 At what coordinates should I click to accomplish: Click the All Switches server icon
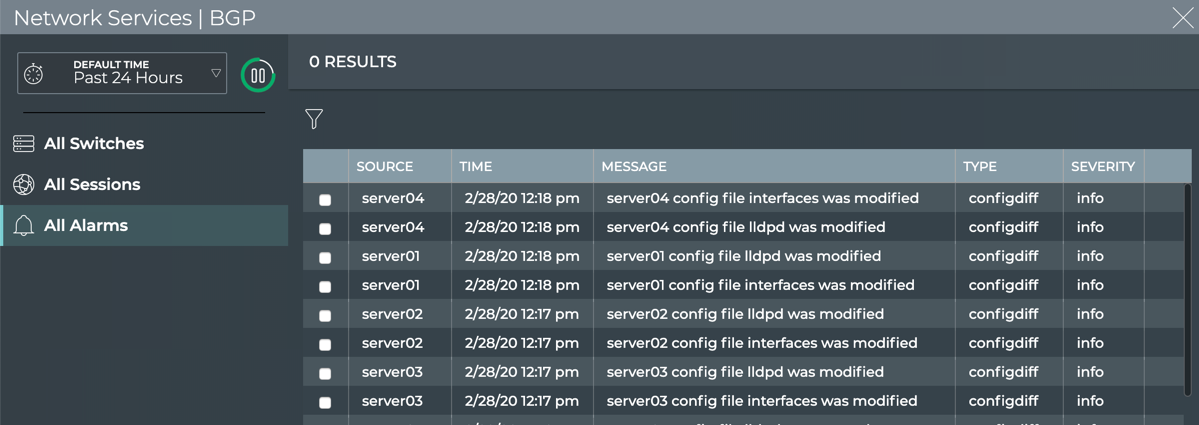click(24, 144)
